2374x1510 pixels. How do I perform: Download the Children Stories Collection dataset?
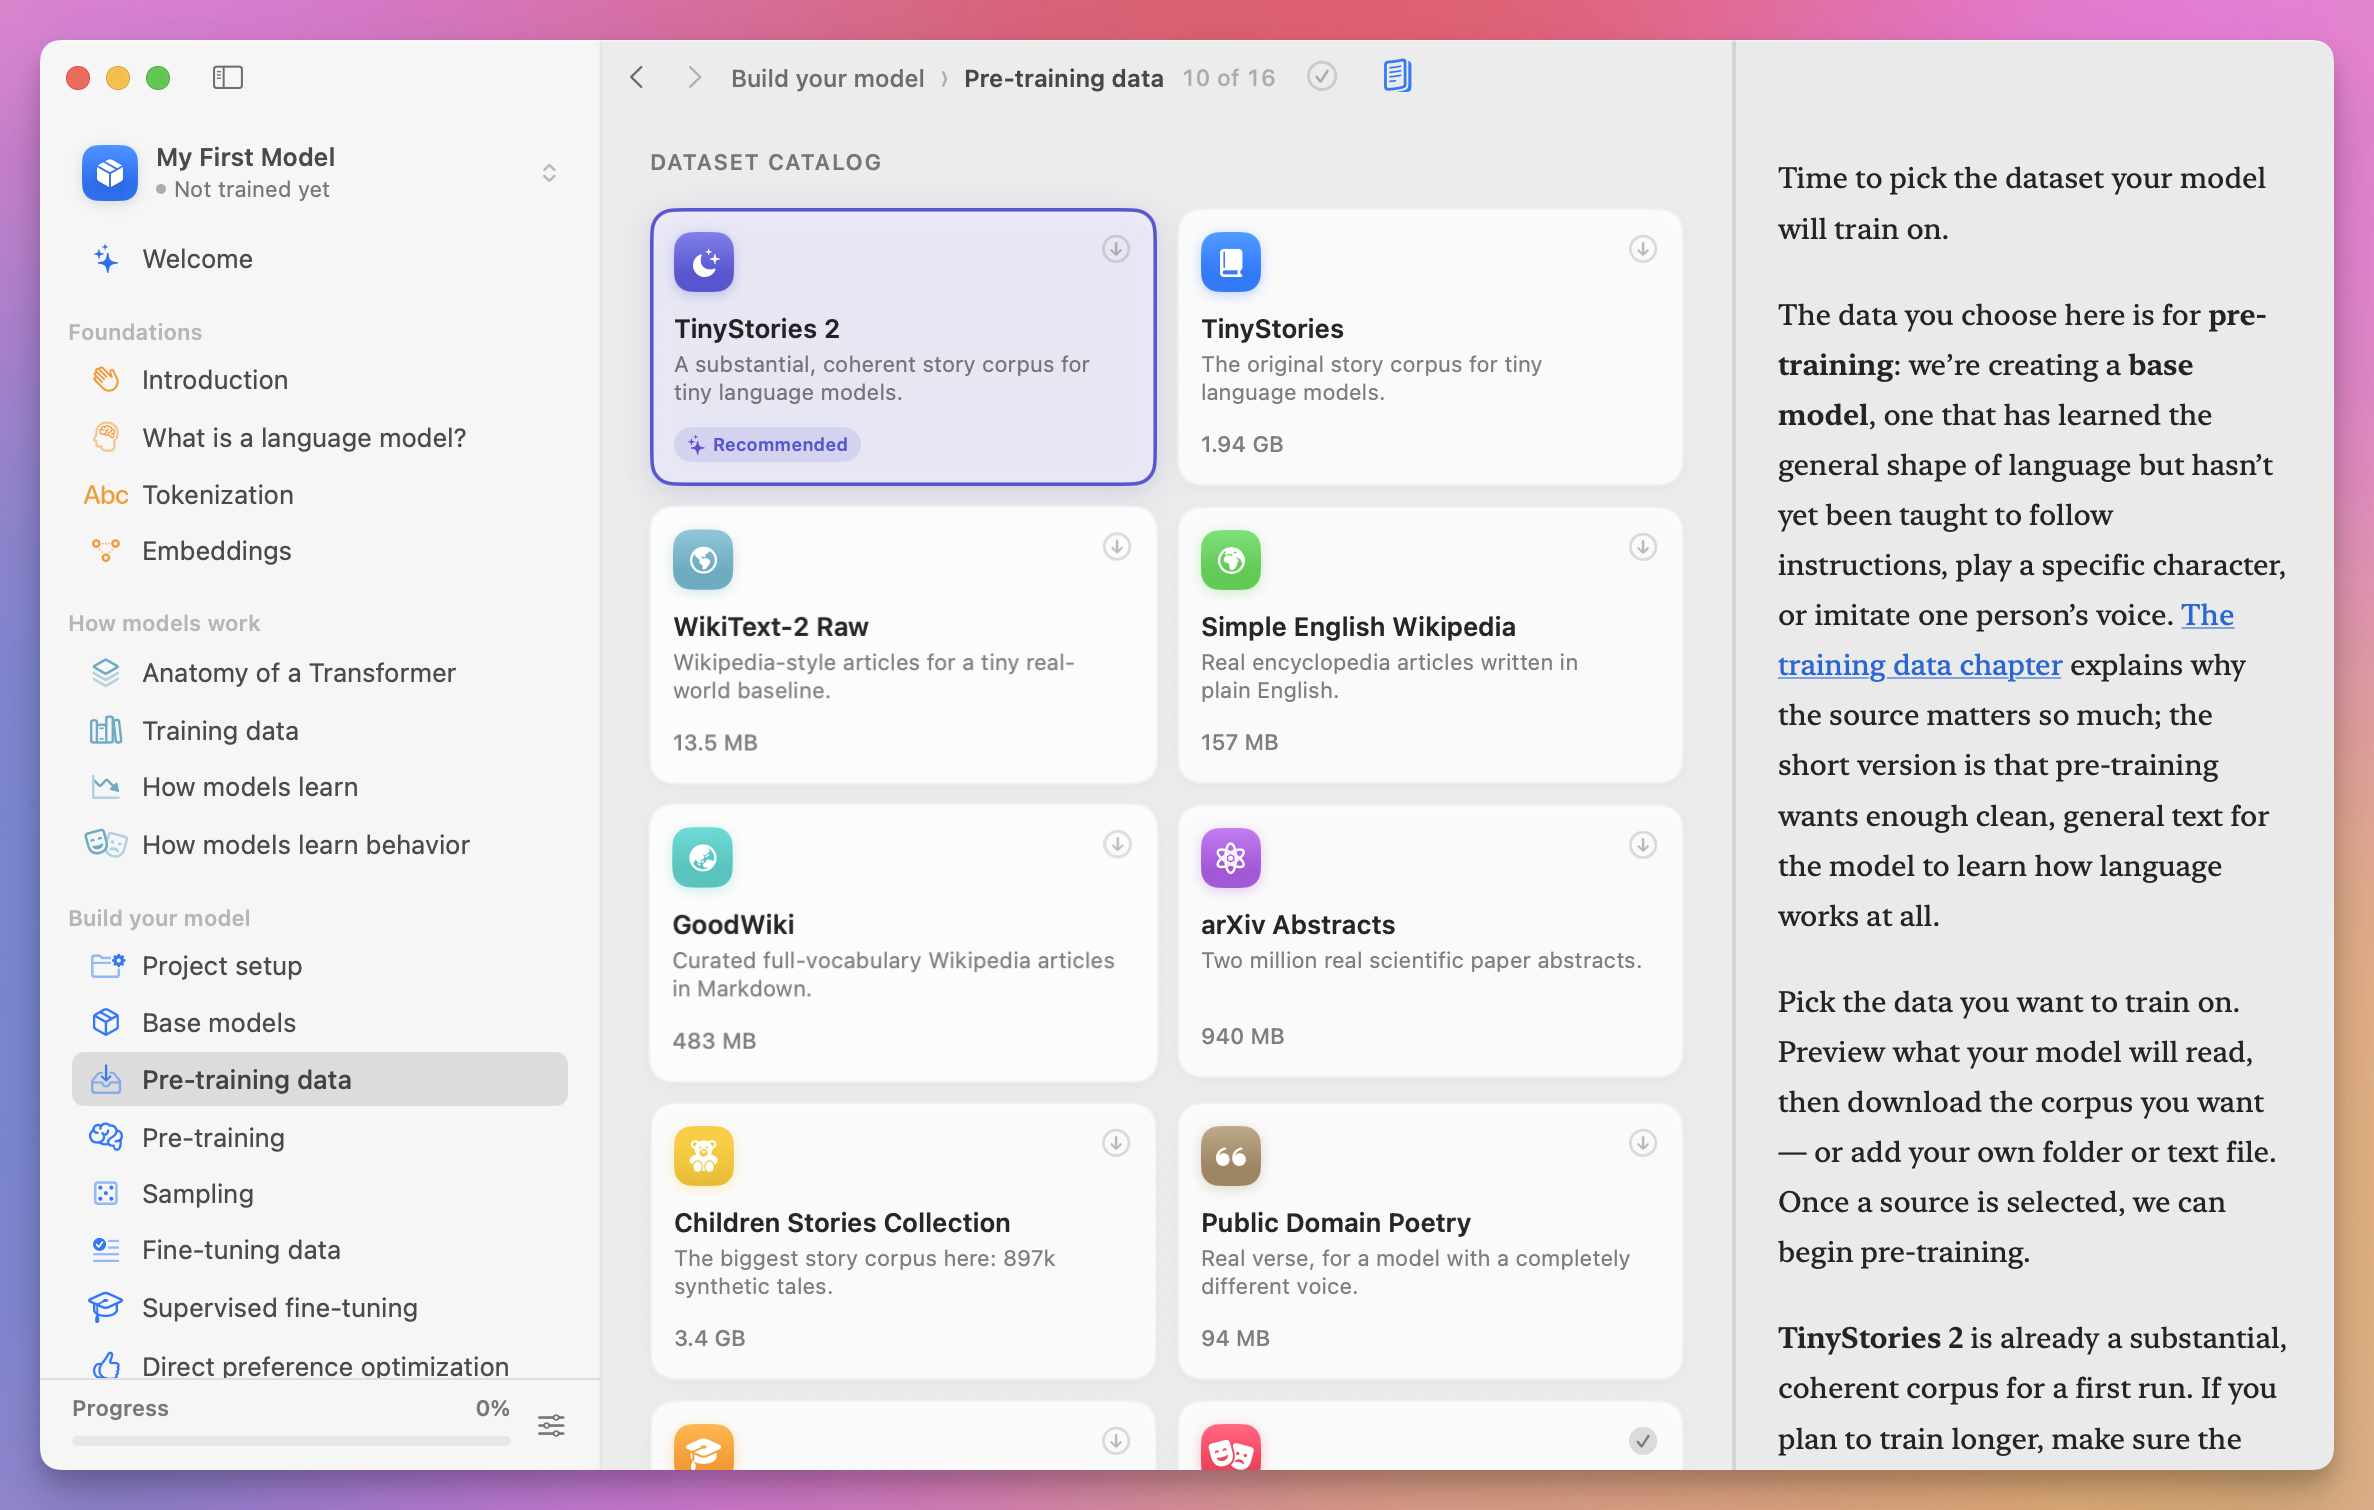tap(1116, 1143)
